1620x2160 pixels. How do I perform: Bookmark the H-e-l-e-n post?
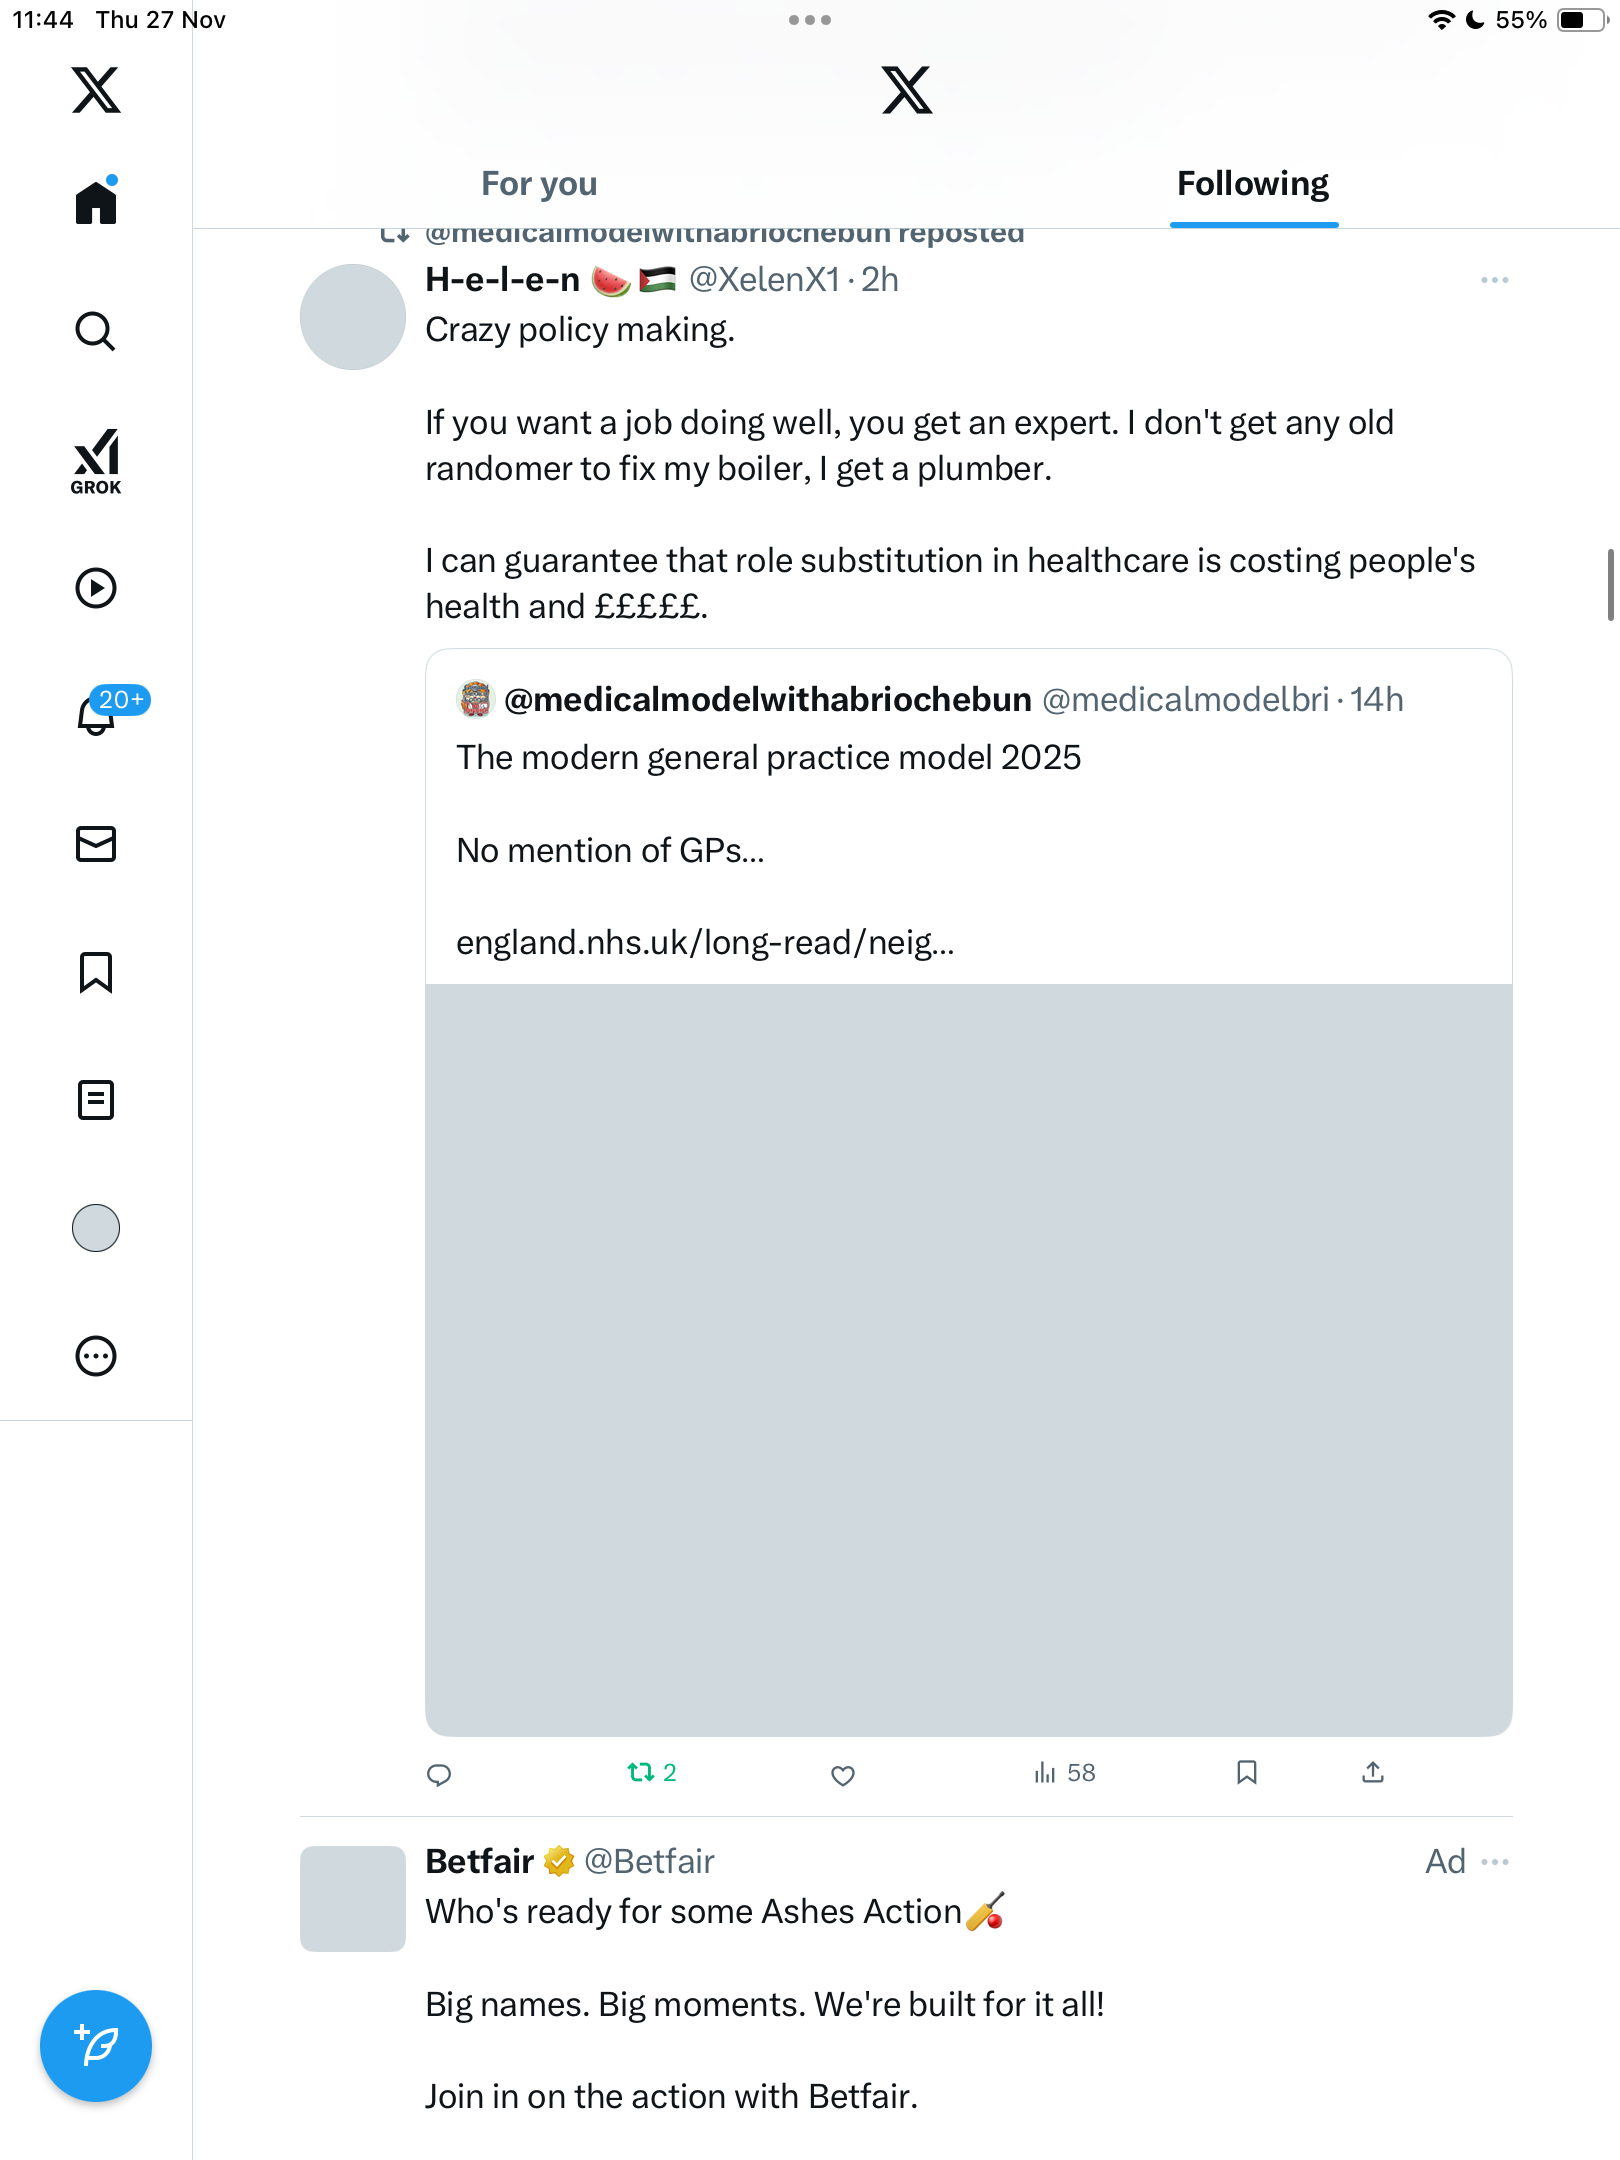(x=1246, y=1773)
